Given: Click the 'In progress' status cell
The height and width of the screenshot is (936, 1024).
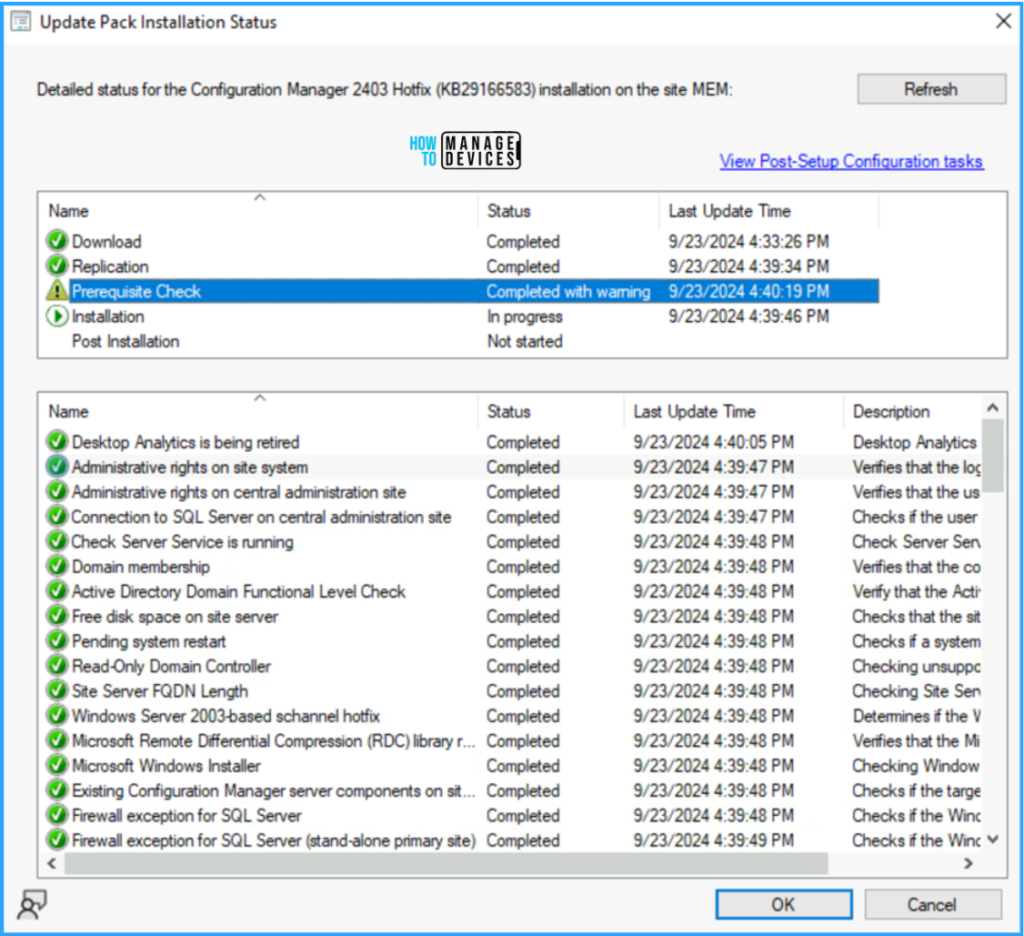Looking at the screenshot, I should click(524, 316).
